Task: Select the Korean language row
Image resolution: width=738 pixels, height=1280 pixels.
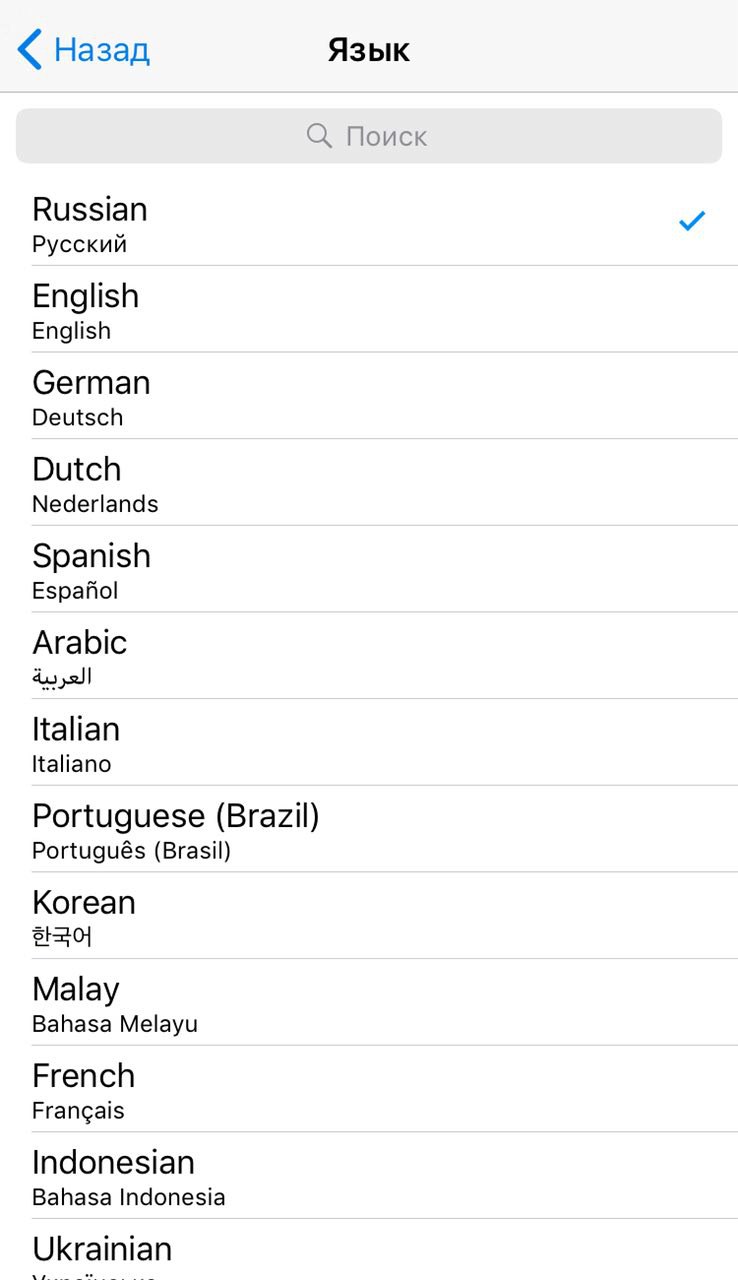Action: click(x=369, y=916)
